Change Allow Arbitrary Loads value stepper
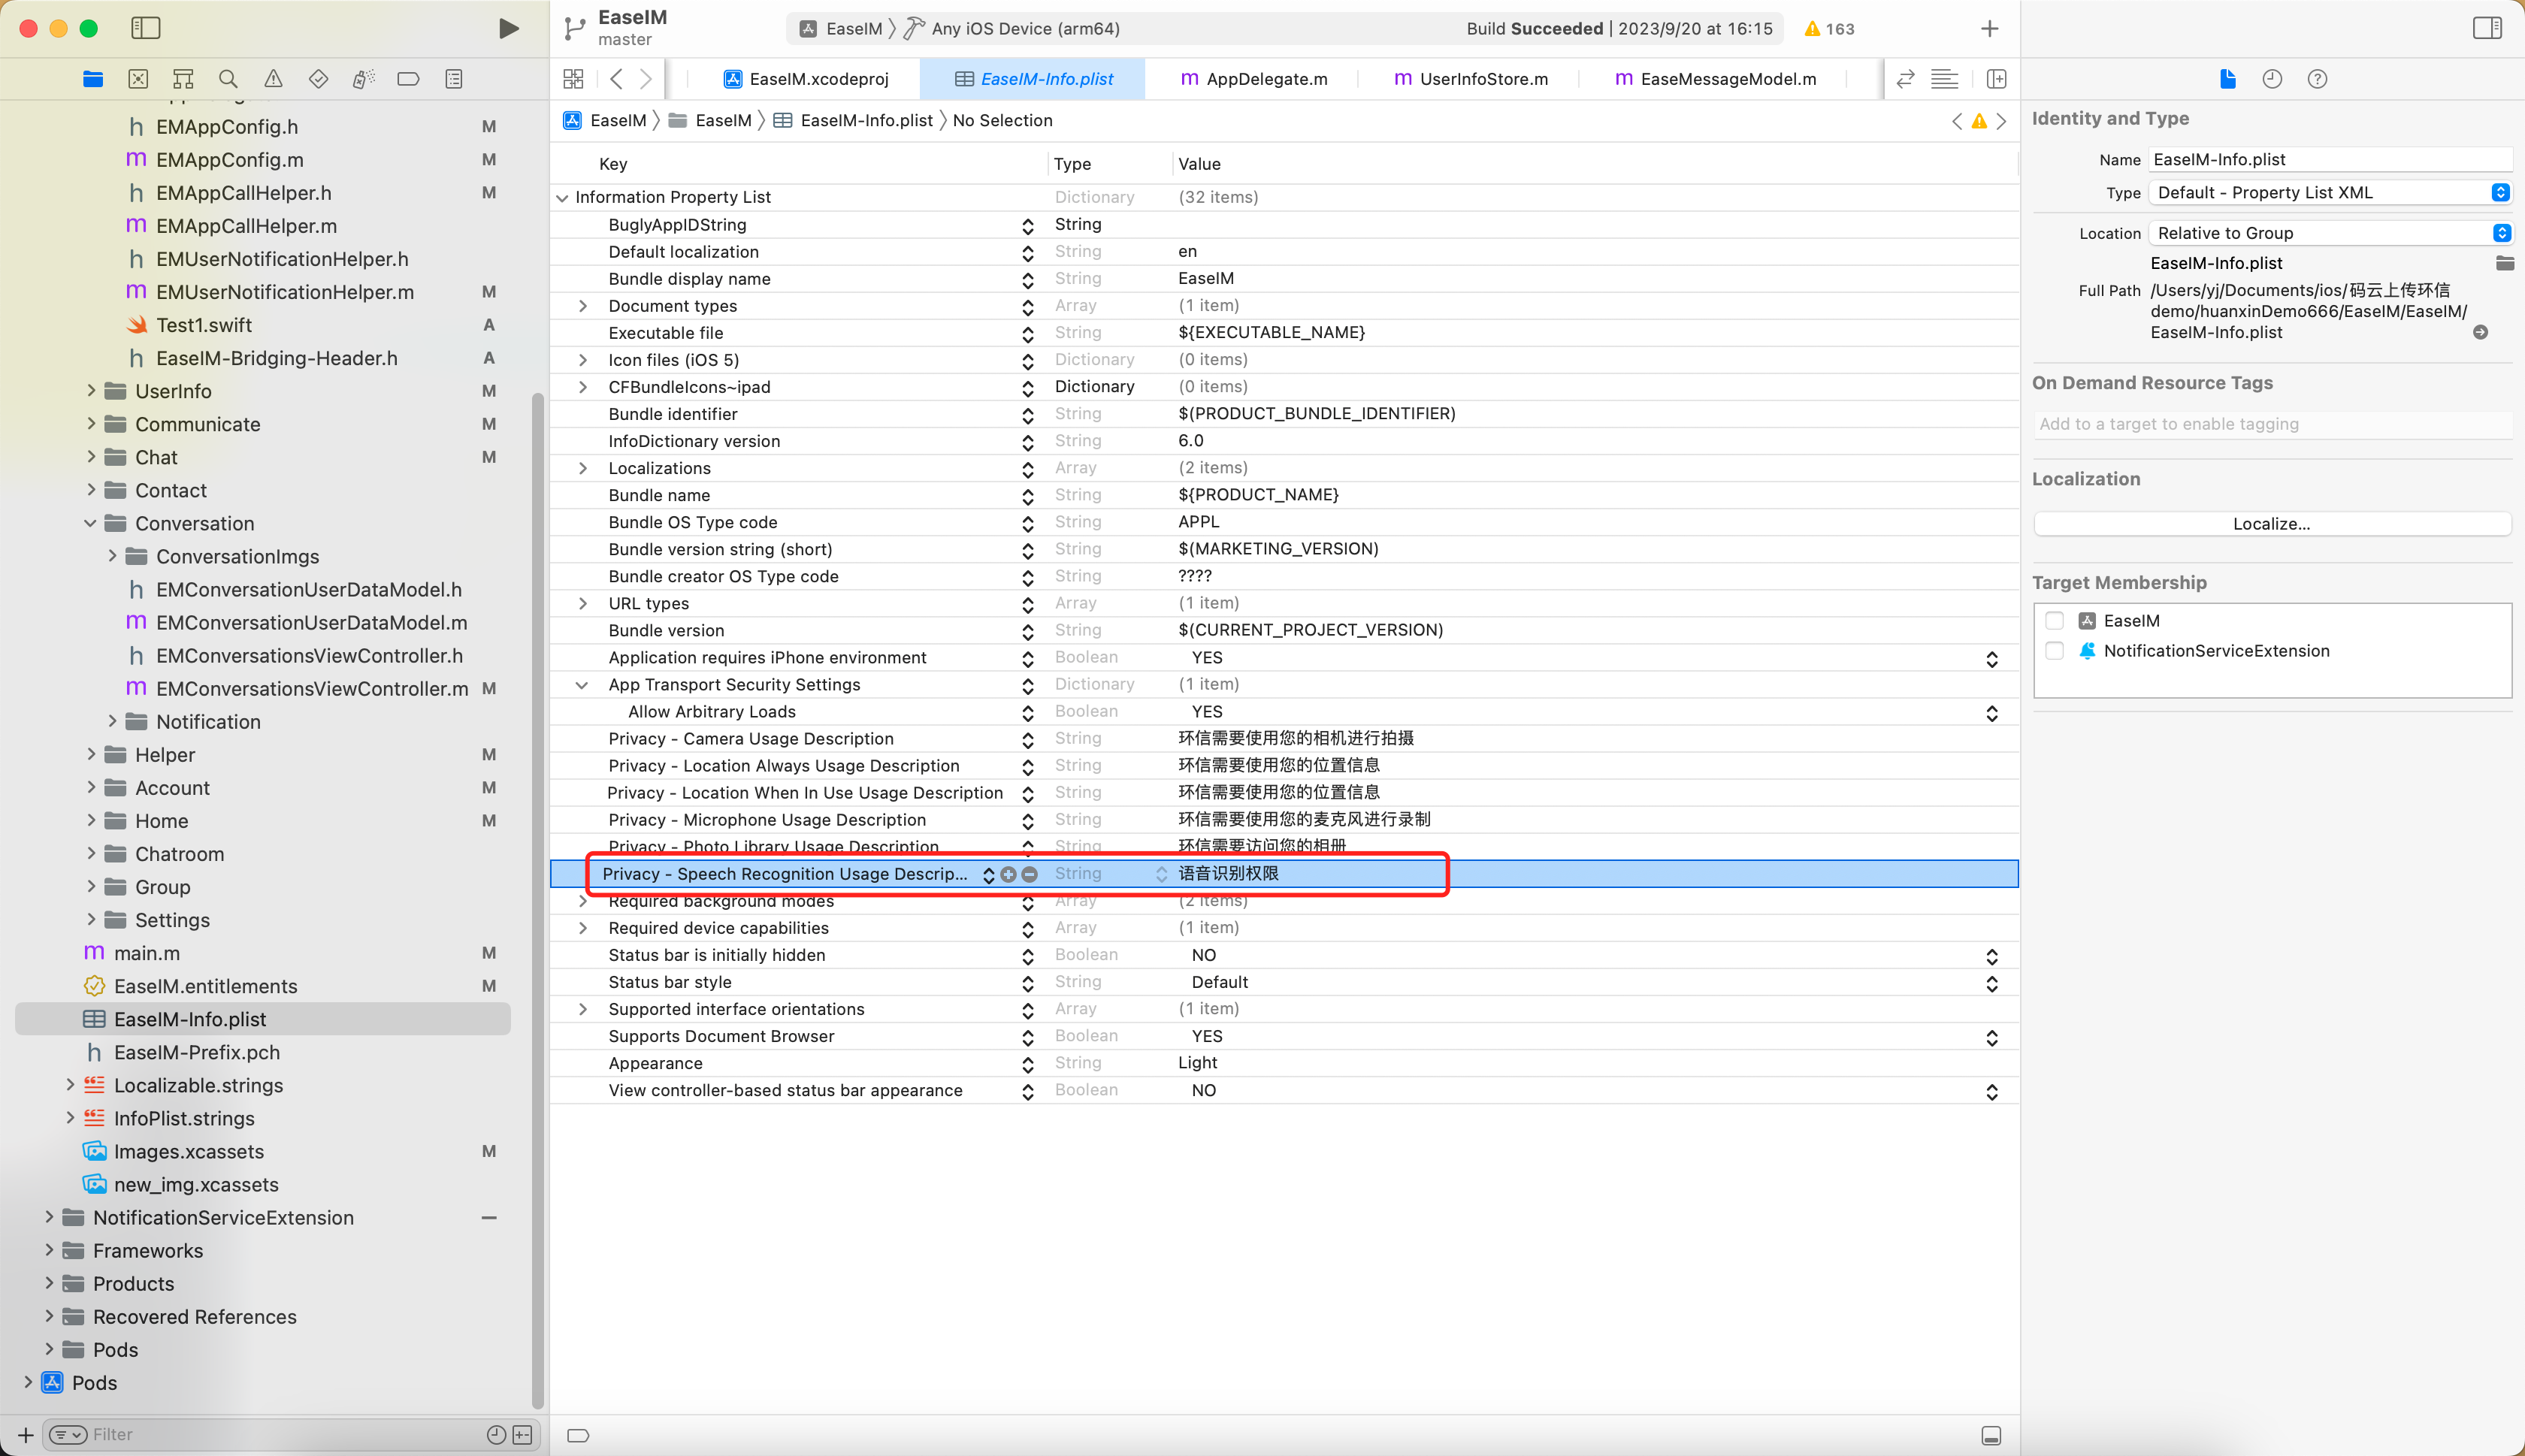This screenshot has height=1456, width=2525. (x=1991, y=712)
